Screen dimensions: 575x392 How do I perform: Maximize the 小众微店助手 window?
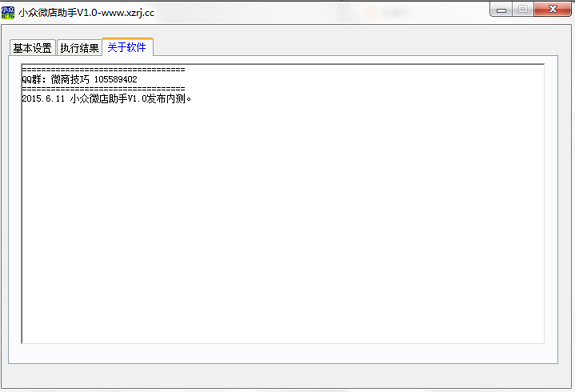click(x=523, y=10)
